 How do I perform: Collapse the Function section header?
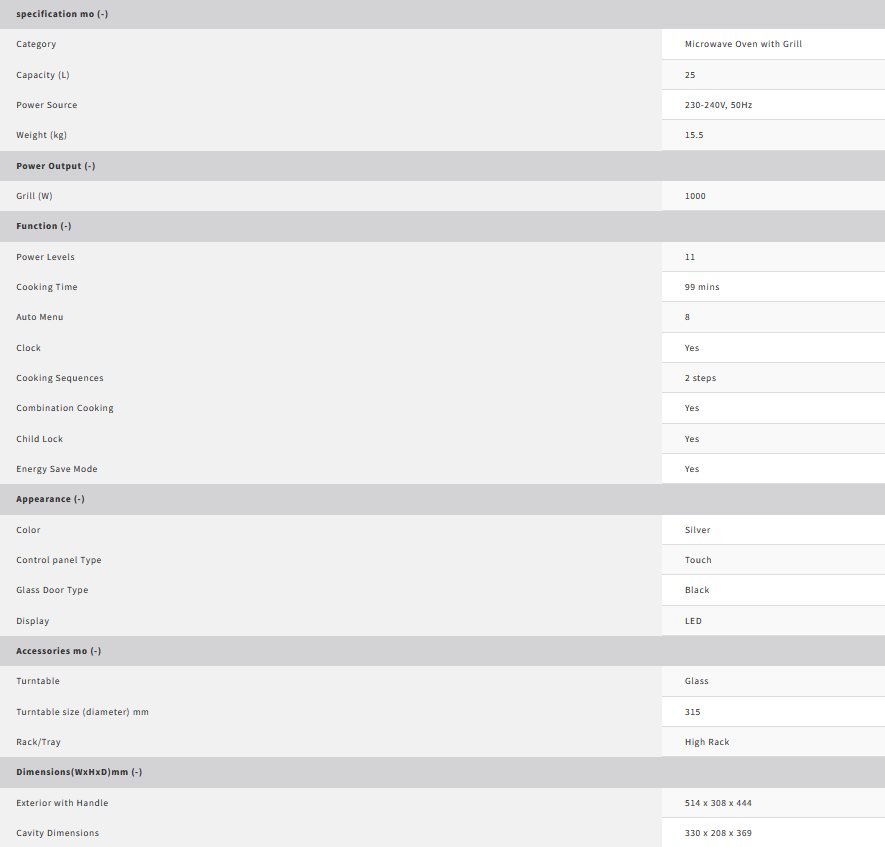[43, 226]
